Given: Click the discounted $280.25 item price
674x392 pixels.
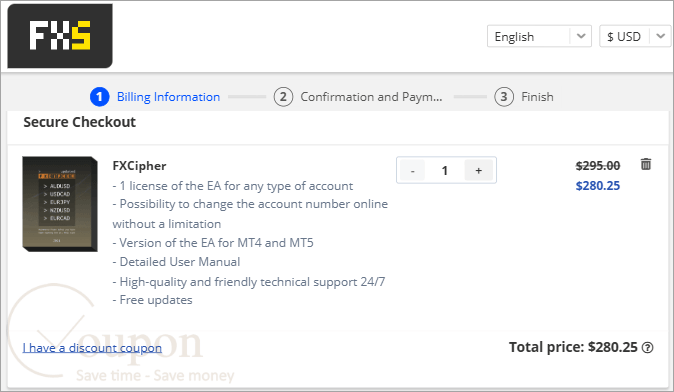Looking at the screenshot, I should [597, 186].
